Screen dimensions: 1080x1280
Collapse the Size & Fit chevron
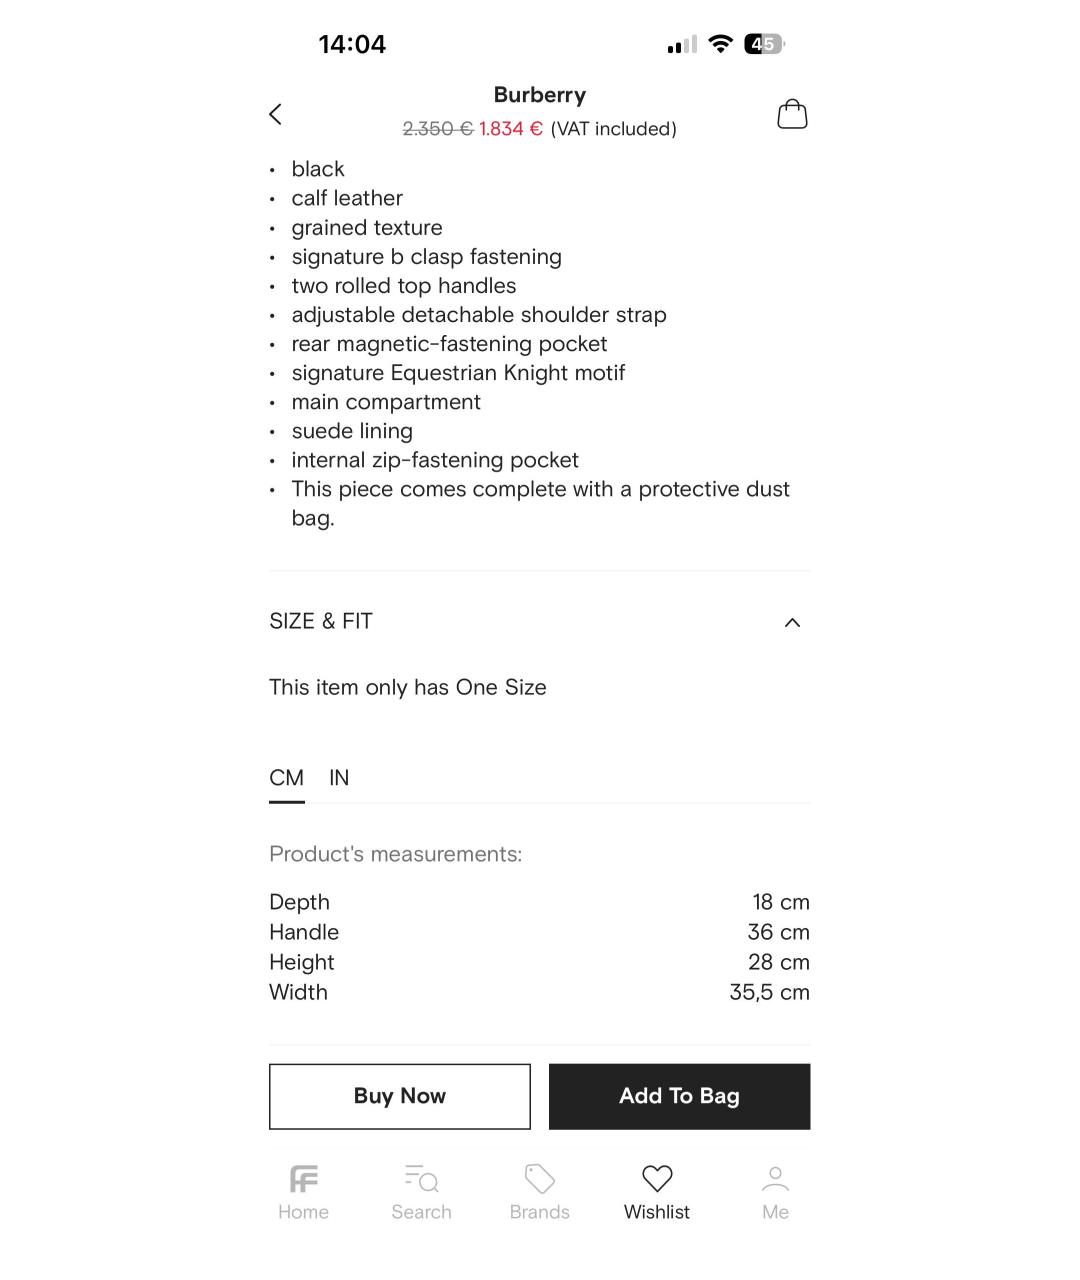pos(792,622)
